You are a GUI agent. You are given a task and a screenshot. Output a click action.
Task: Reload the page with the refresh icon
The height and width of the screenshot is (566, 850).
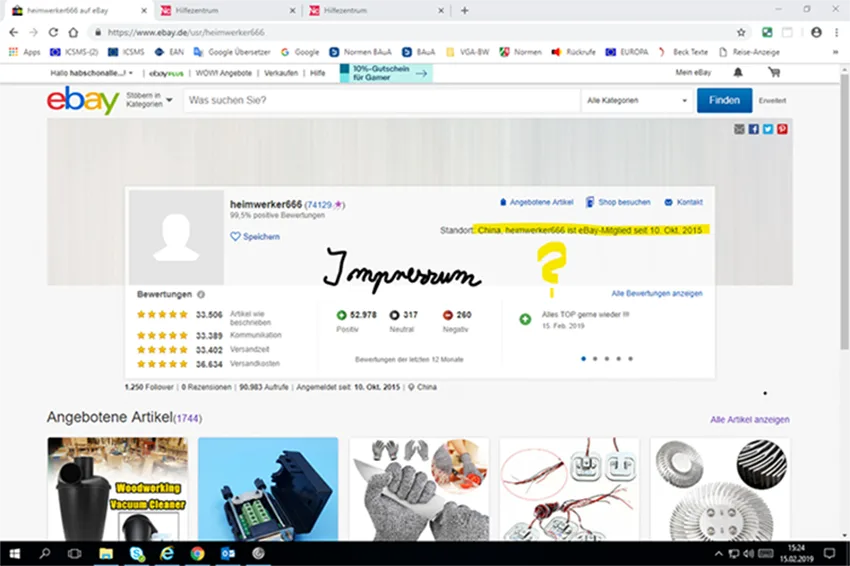point(53,33)
